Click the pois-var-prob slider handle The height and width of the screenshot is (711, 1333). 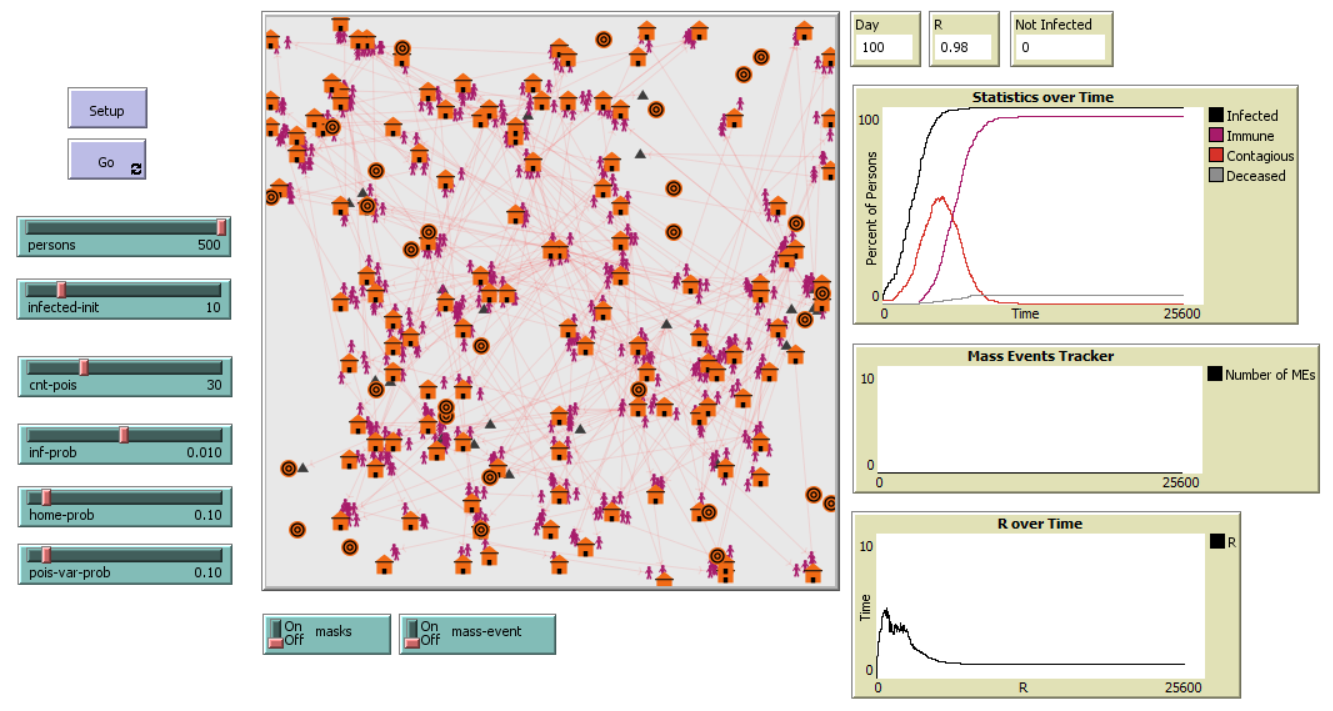46,554
